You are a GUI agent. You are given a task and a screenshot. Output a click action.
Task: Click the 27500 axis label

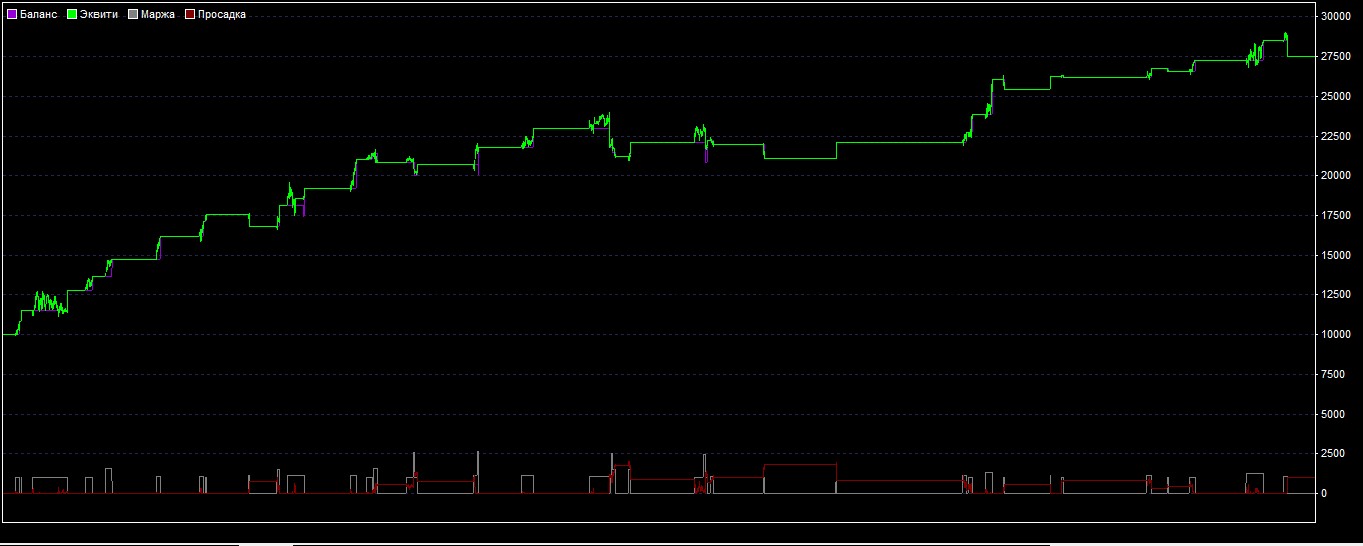(1336, 57)
